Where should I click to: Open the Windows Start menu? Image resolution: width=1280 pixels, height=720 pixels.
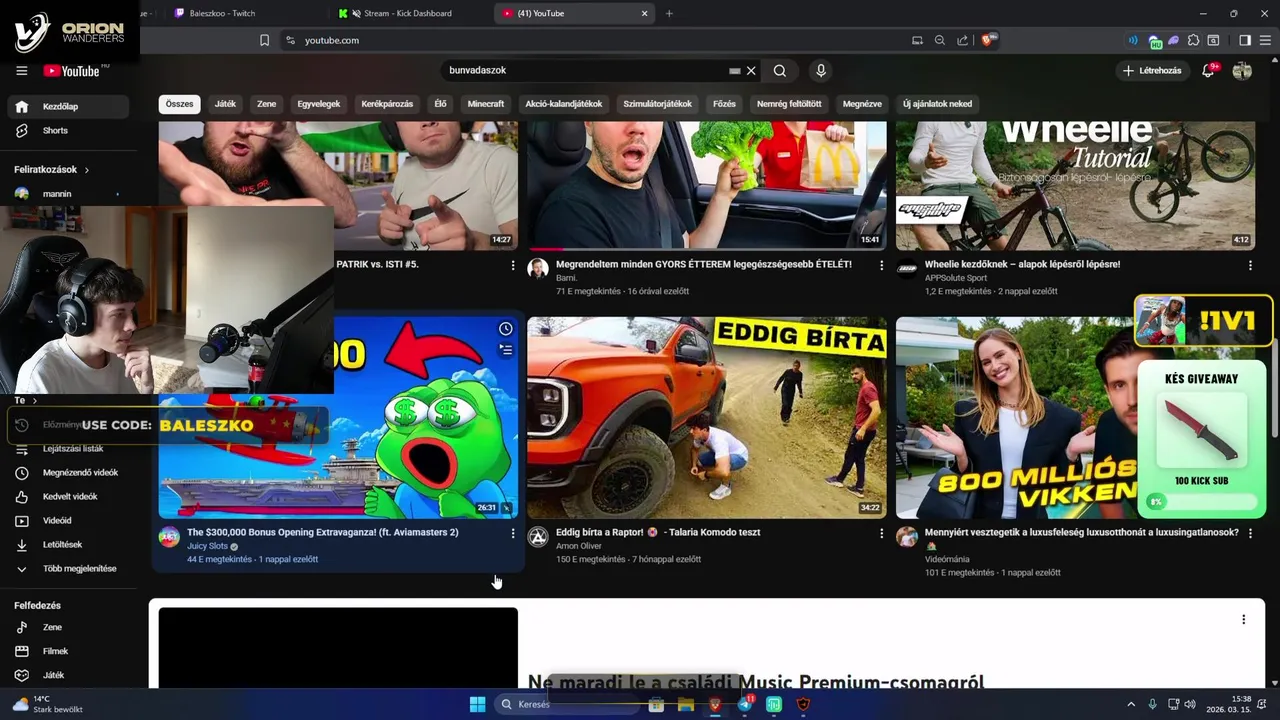[x=477, y=704]
